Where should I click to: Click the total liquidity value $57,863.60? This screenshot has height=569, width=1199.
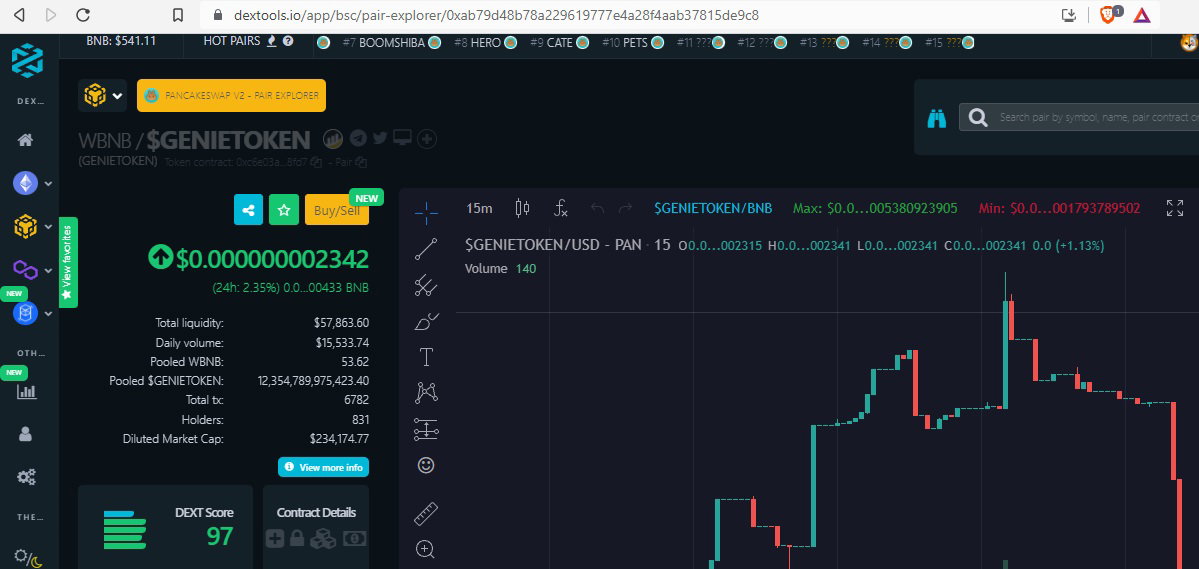point(341,324)
